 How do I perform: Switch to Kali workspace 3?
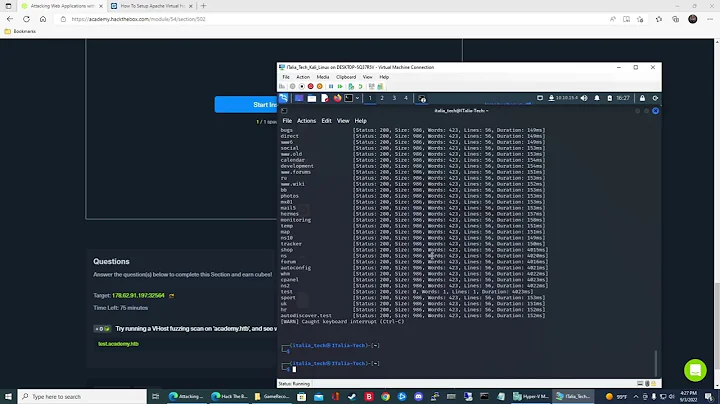[x=394, y=98]
